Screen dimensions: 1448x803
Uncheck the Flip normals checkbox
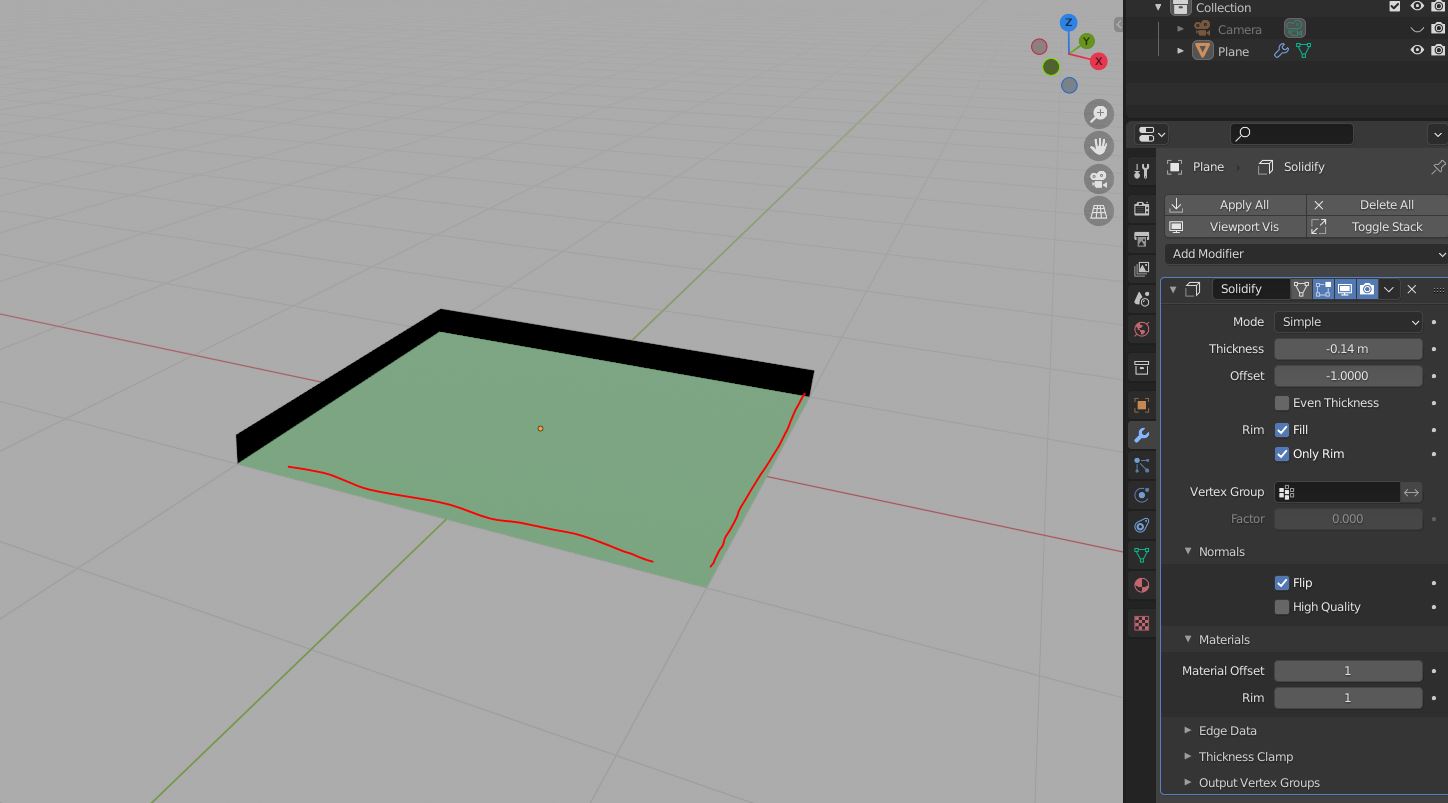[x=1282, y=583]
